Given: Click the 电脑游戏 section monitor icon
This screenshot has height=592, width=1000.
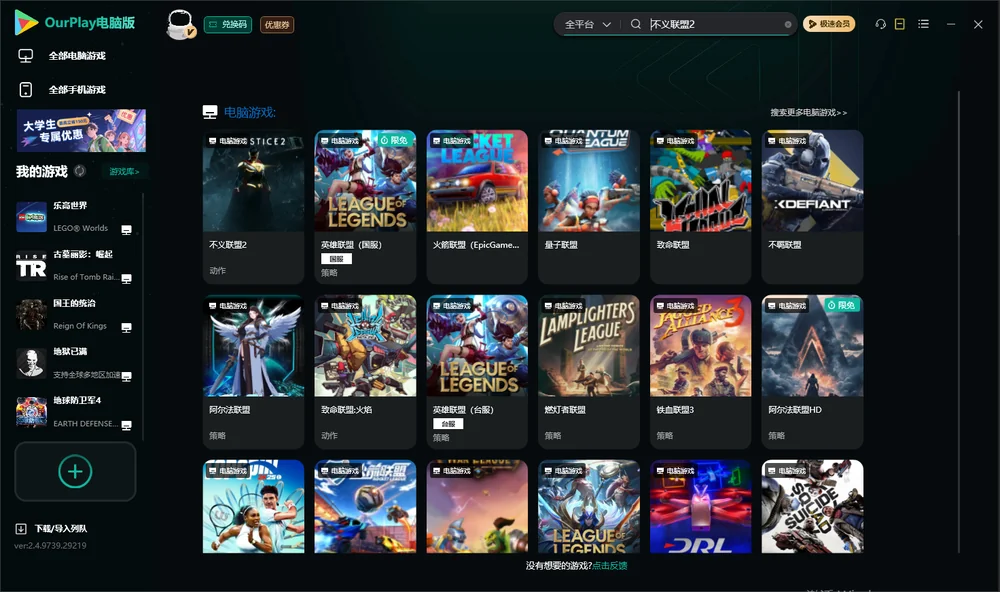Looking at the screenshot, I should [210, 112].
